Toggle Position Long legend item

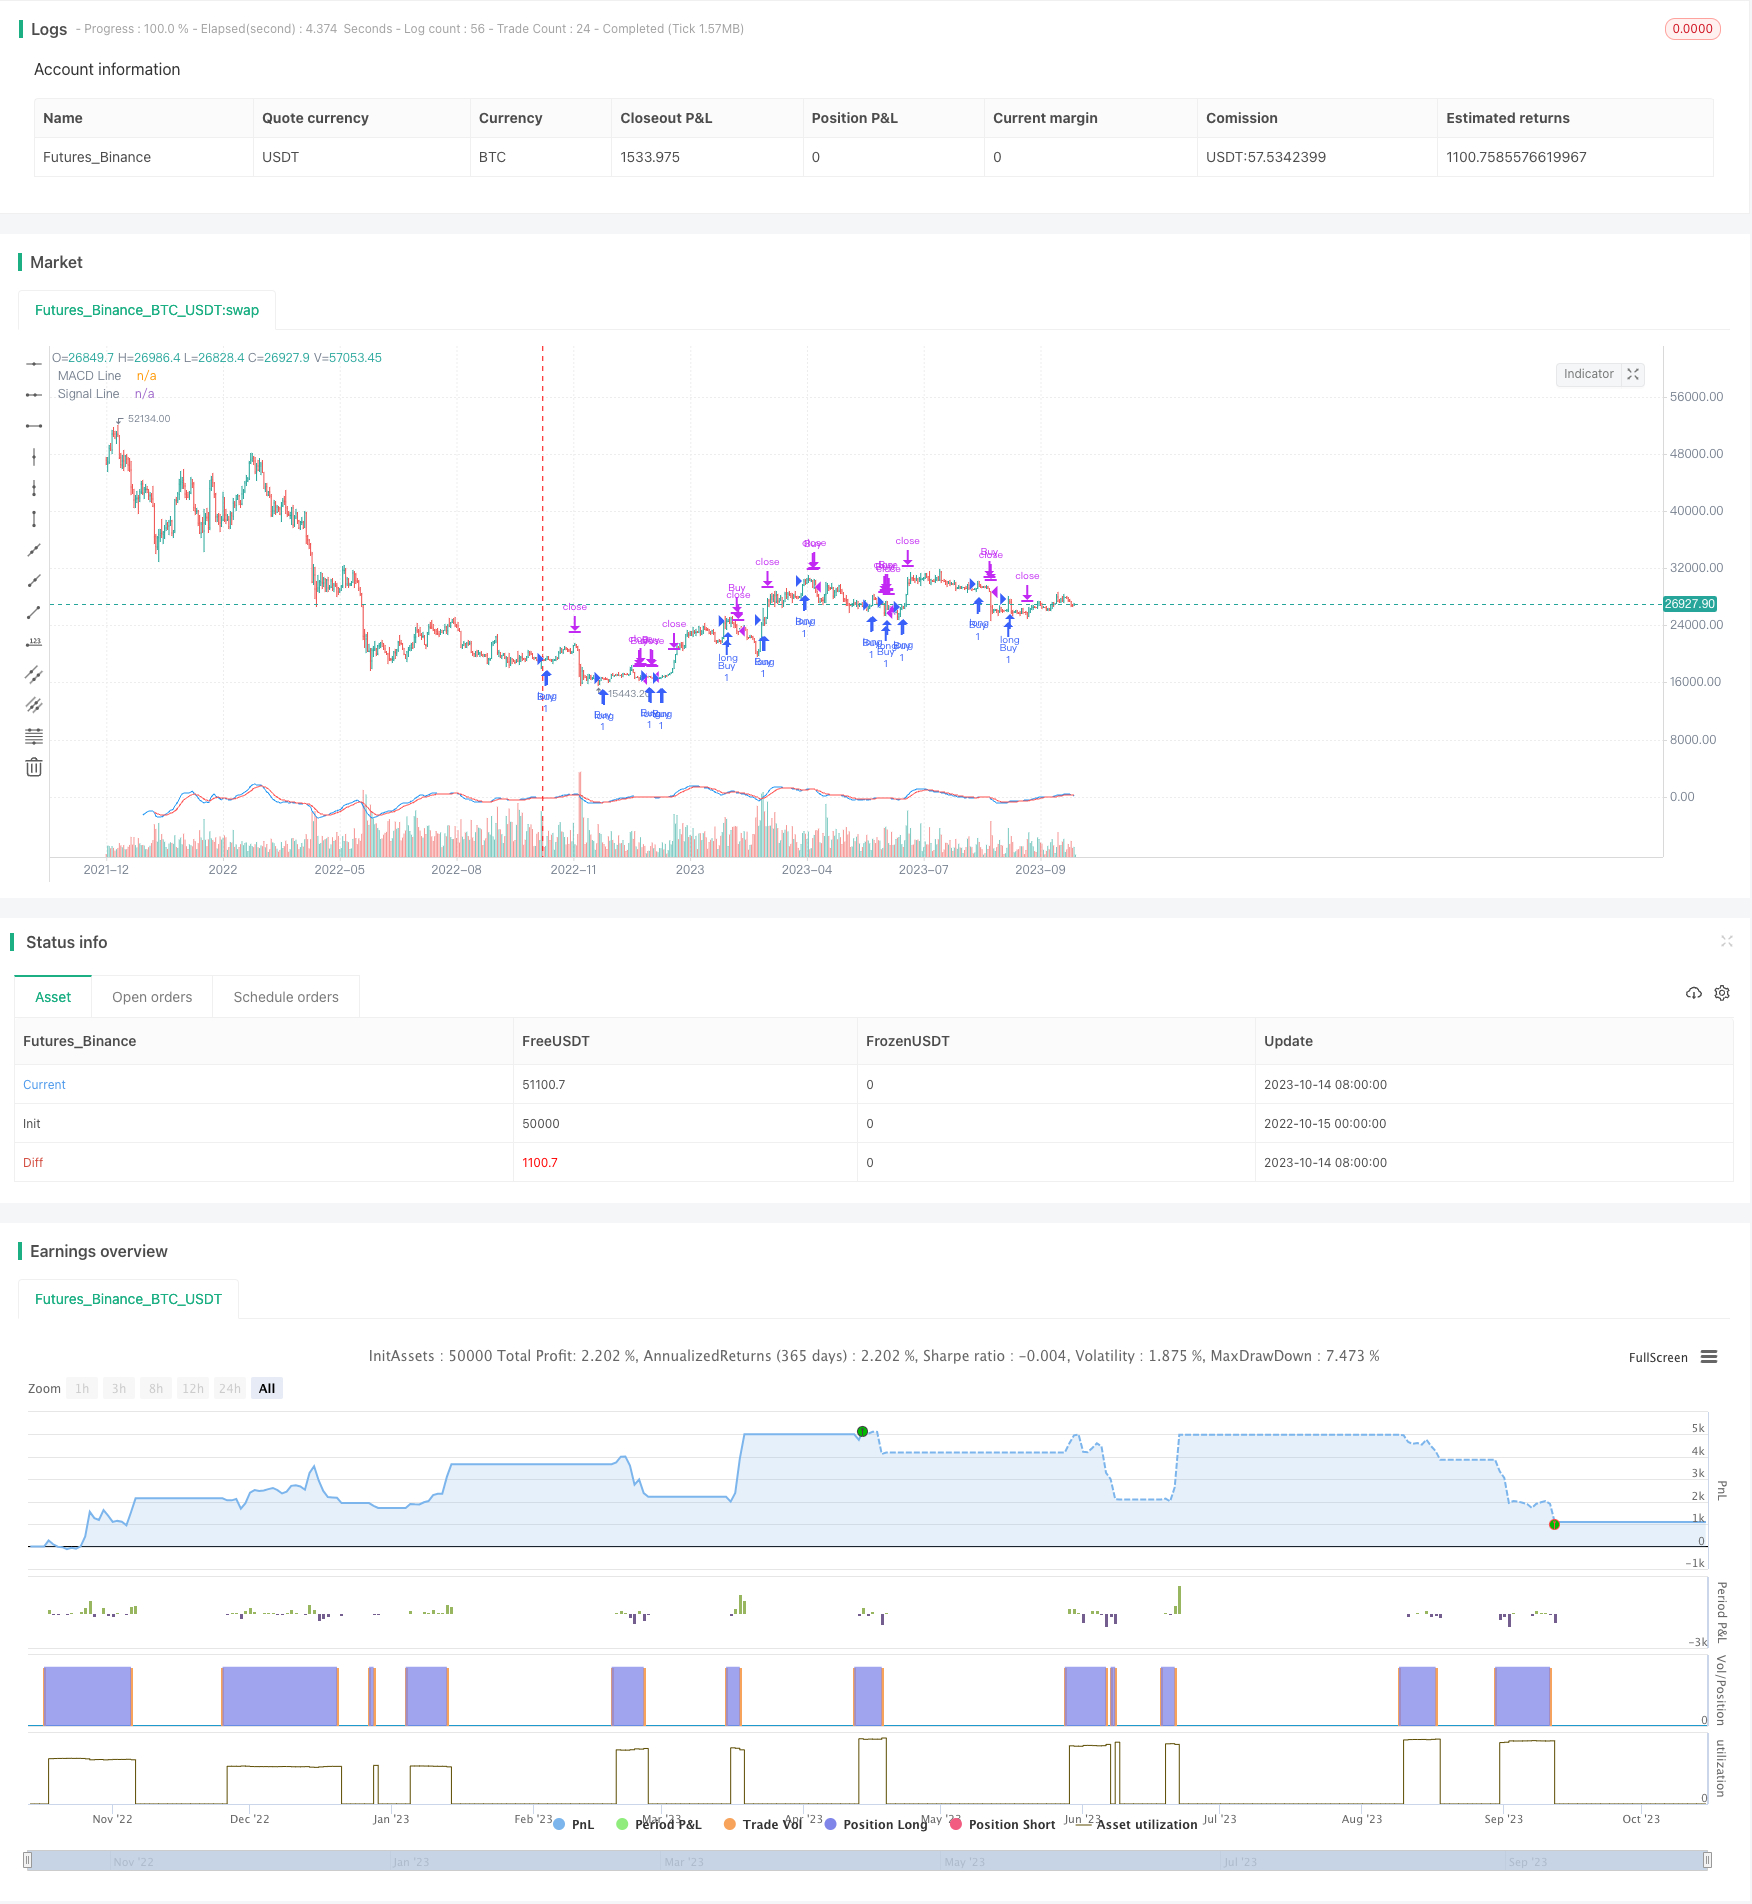[876, 1824]
